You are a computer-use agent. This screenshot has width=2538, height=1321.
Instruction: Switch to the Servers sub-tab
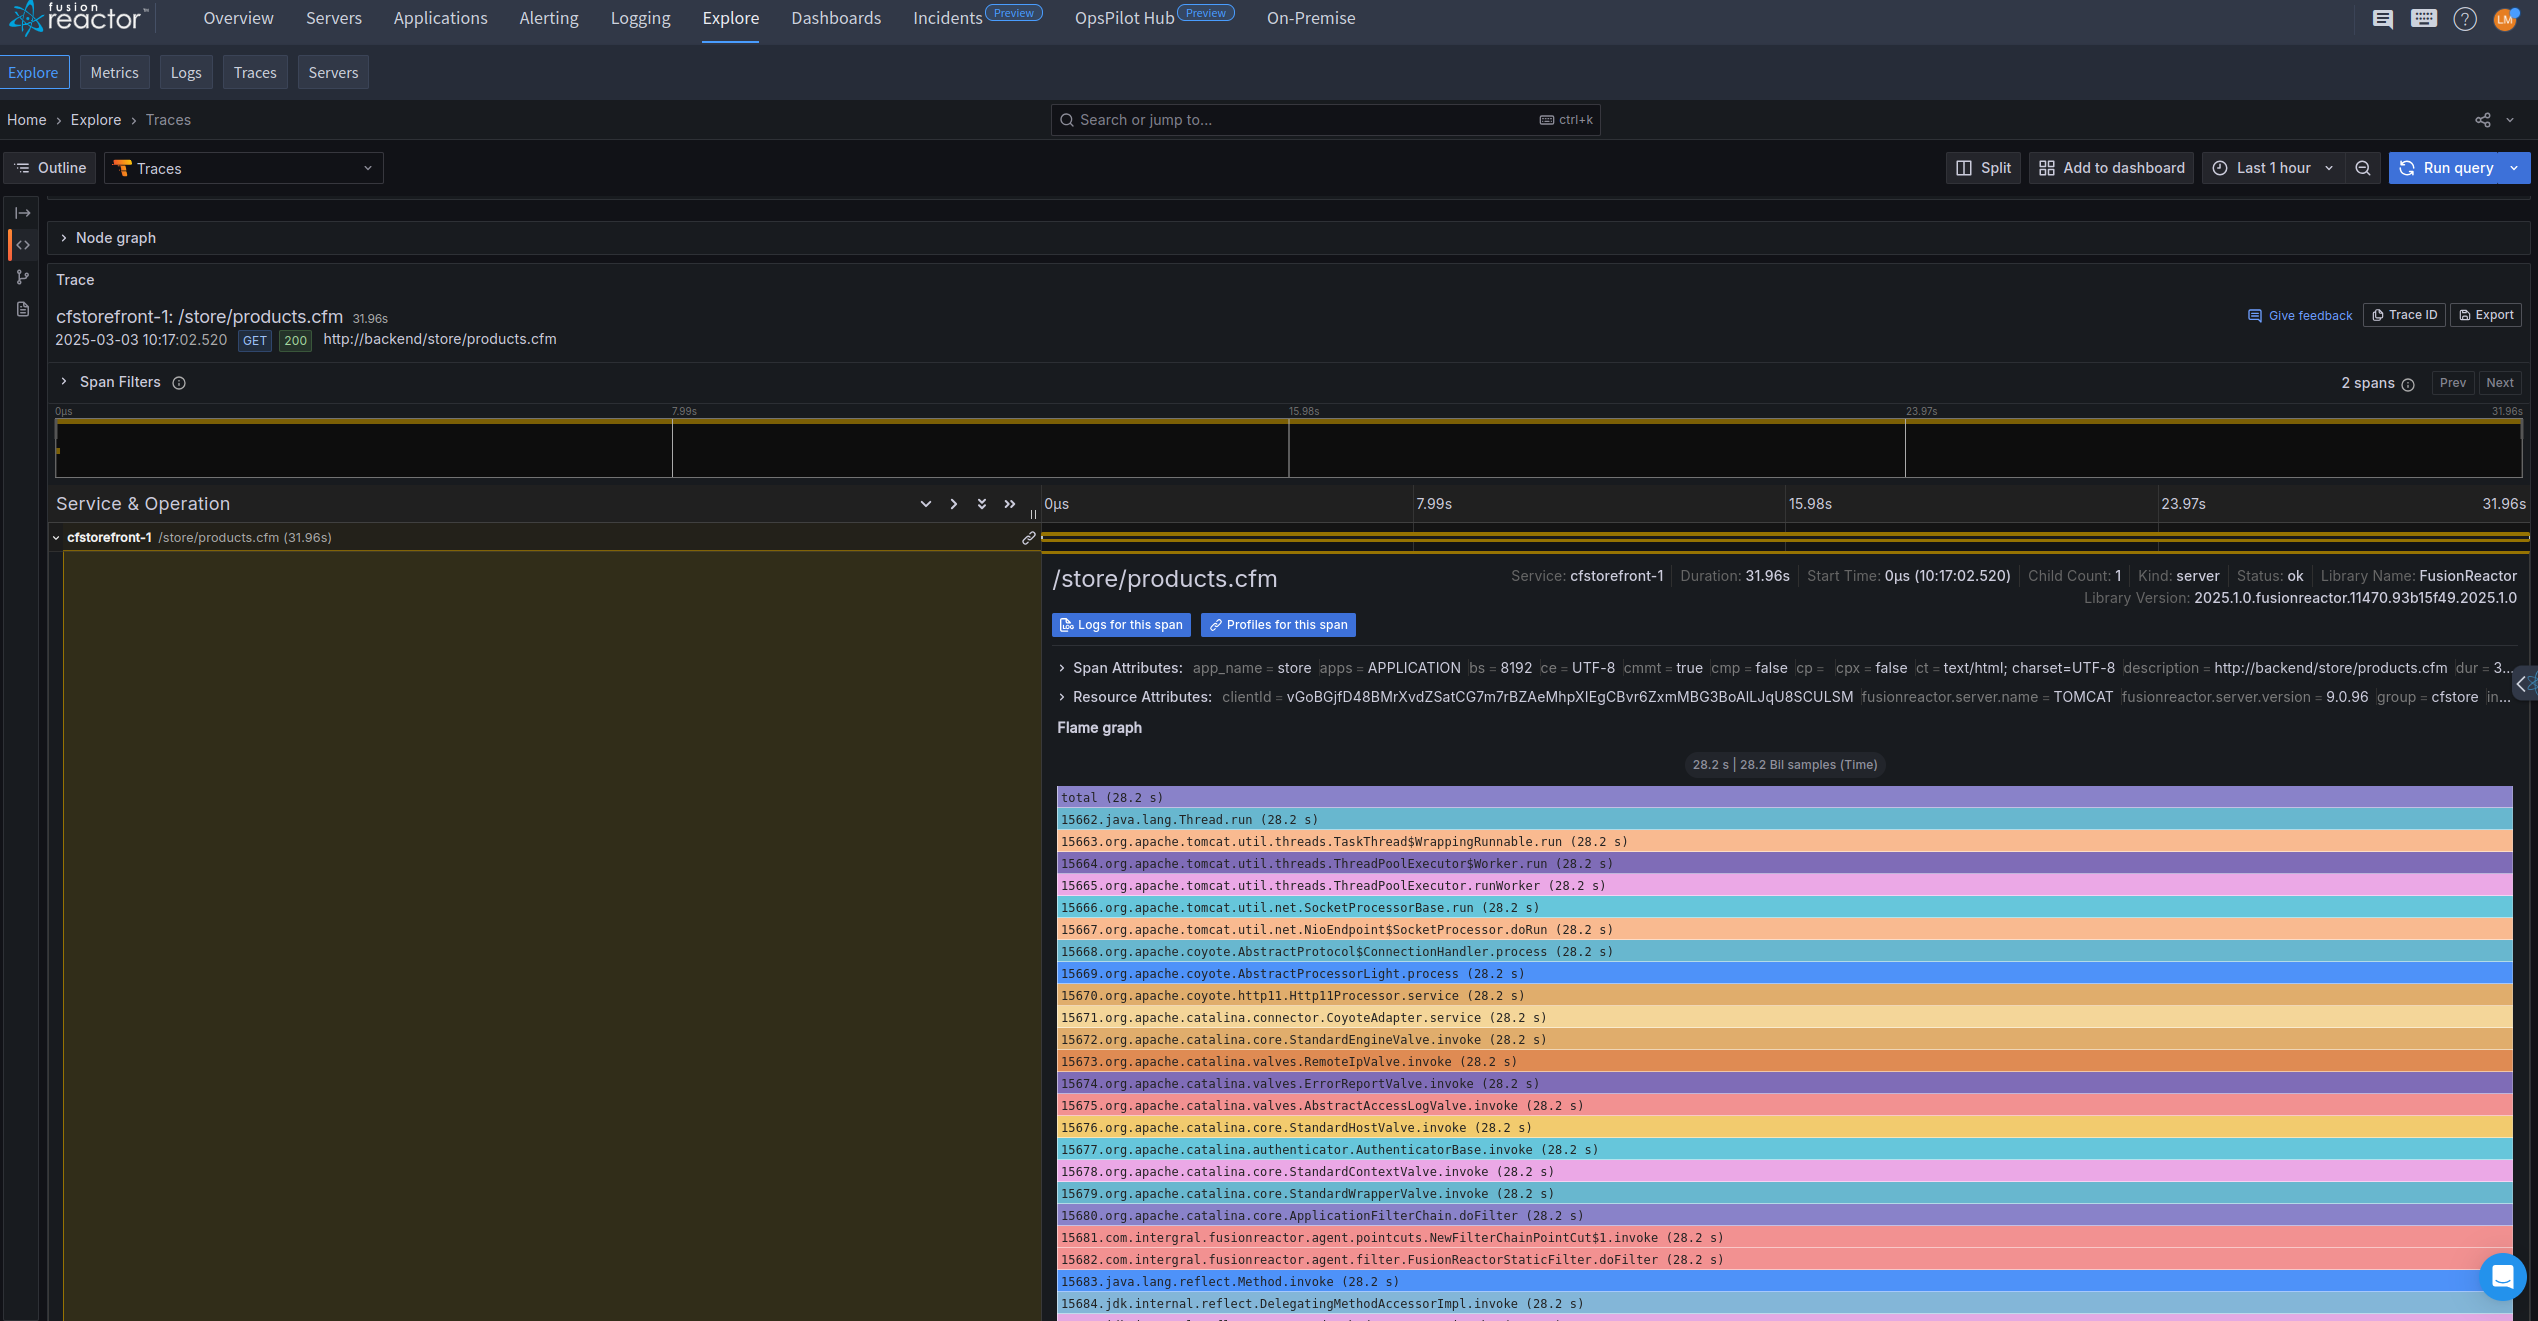click(333, 72)
